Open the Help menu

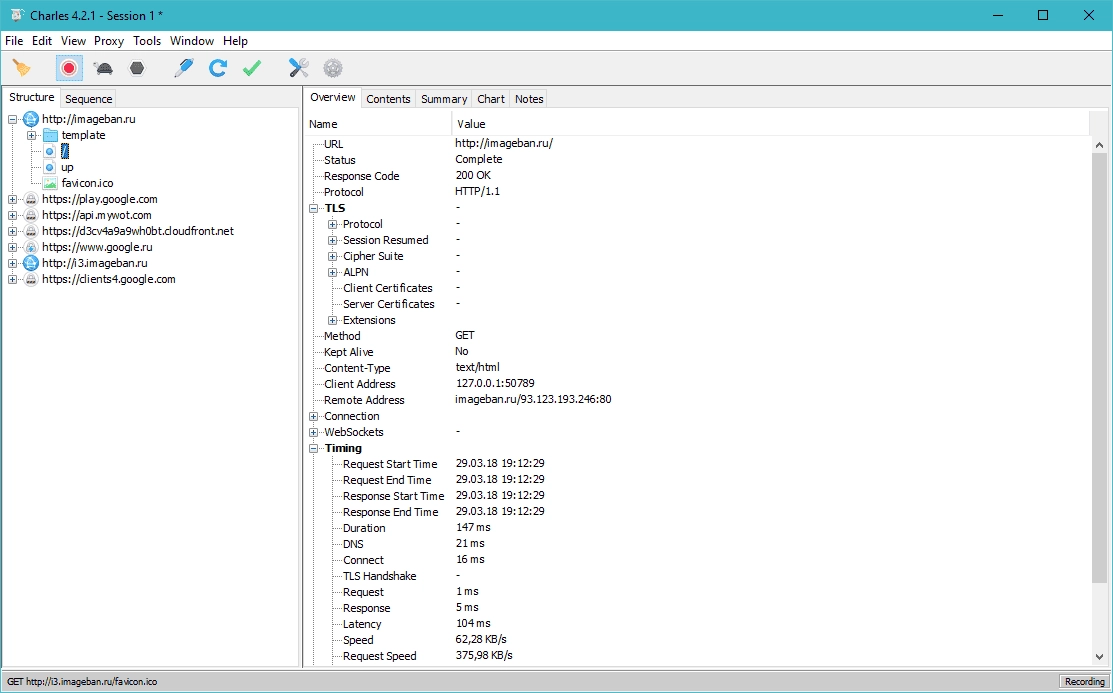235,40
